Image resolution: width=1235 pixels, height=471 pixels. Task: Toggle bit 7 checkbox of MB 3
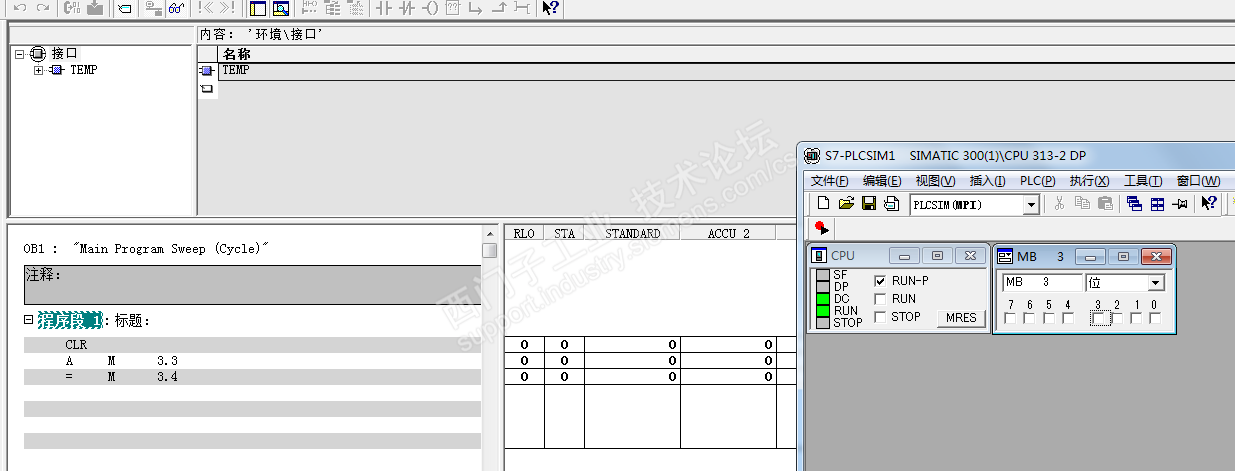1011,319
